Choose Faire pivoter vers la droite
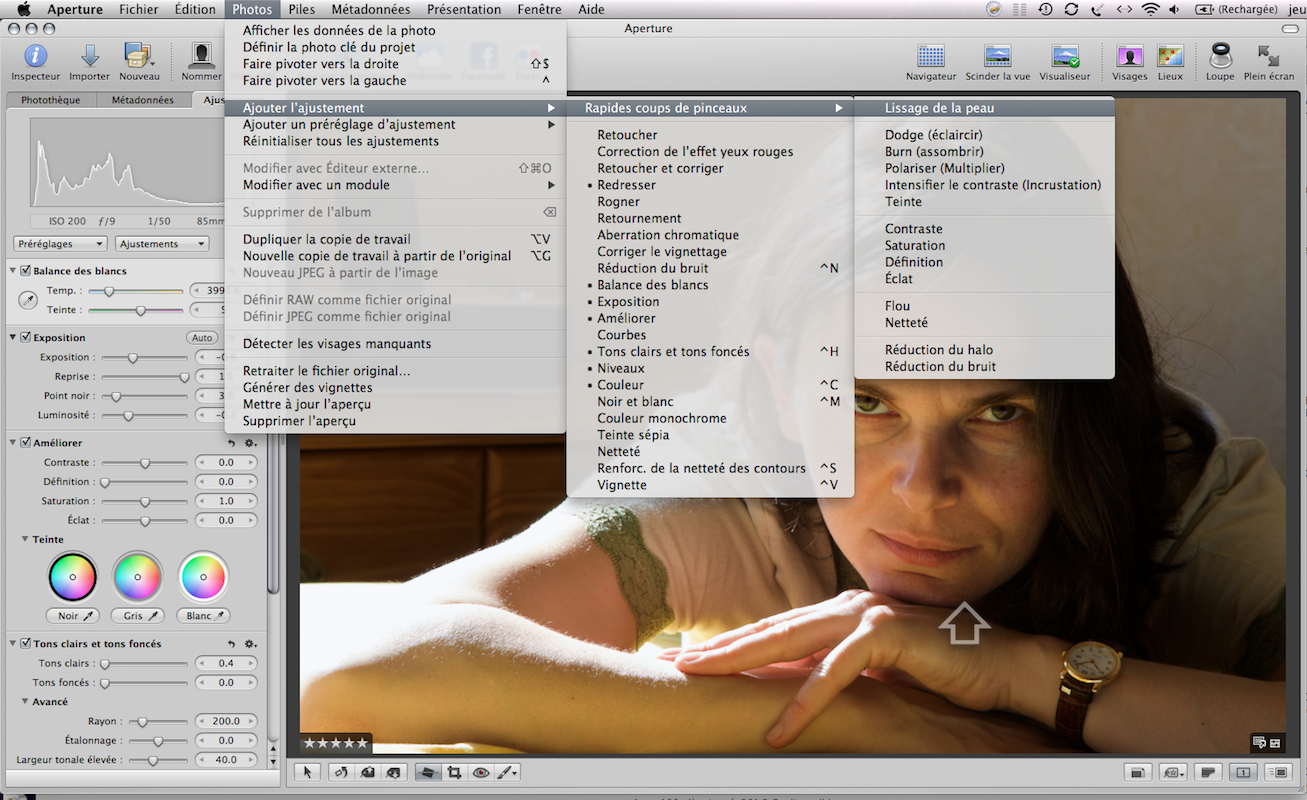The height and width of the screenshot is (800, 1307). coord(395,64)
